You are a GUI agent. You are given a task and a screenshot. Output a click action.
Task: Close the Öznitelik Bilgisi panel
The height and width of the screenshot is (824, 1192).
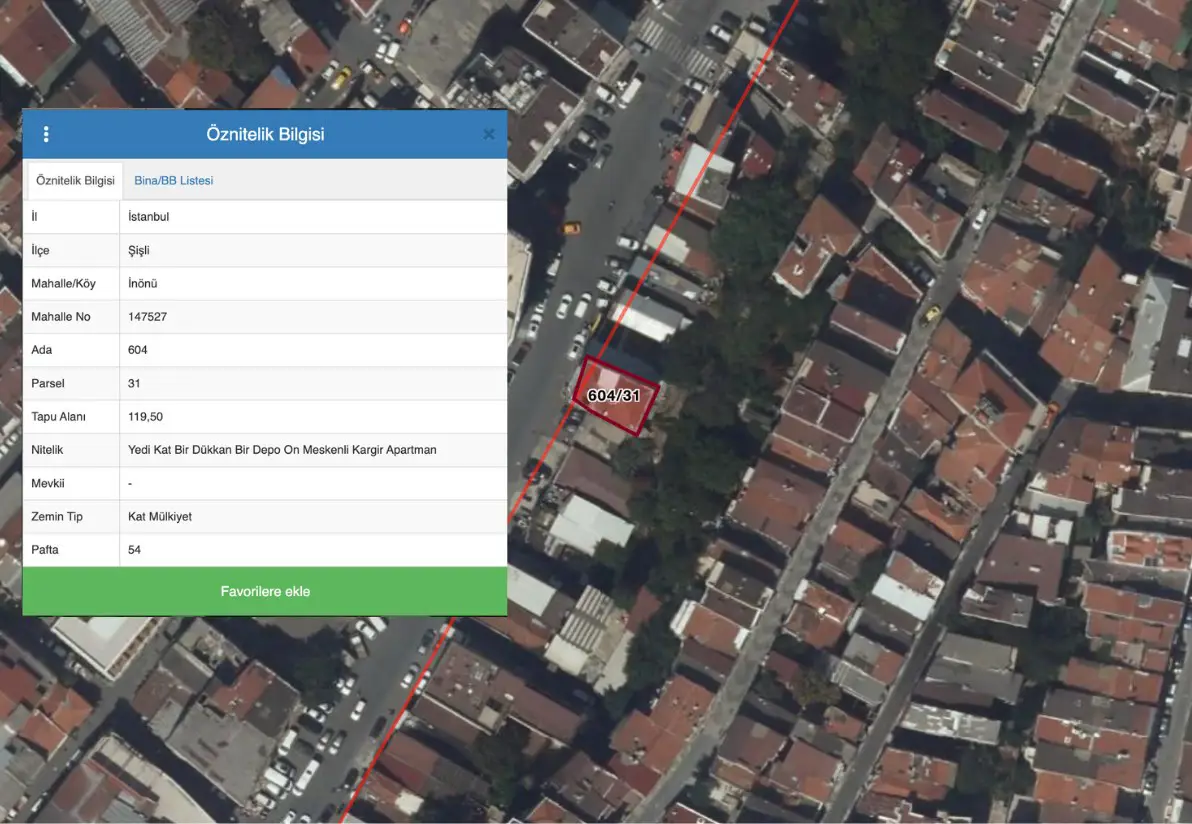point(489,135)
